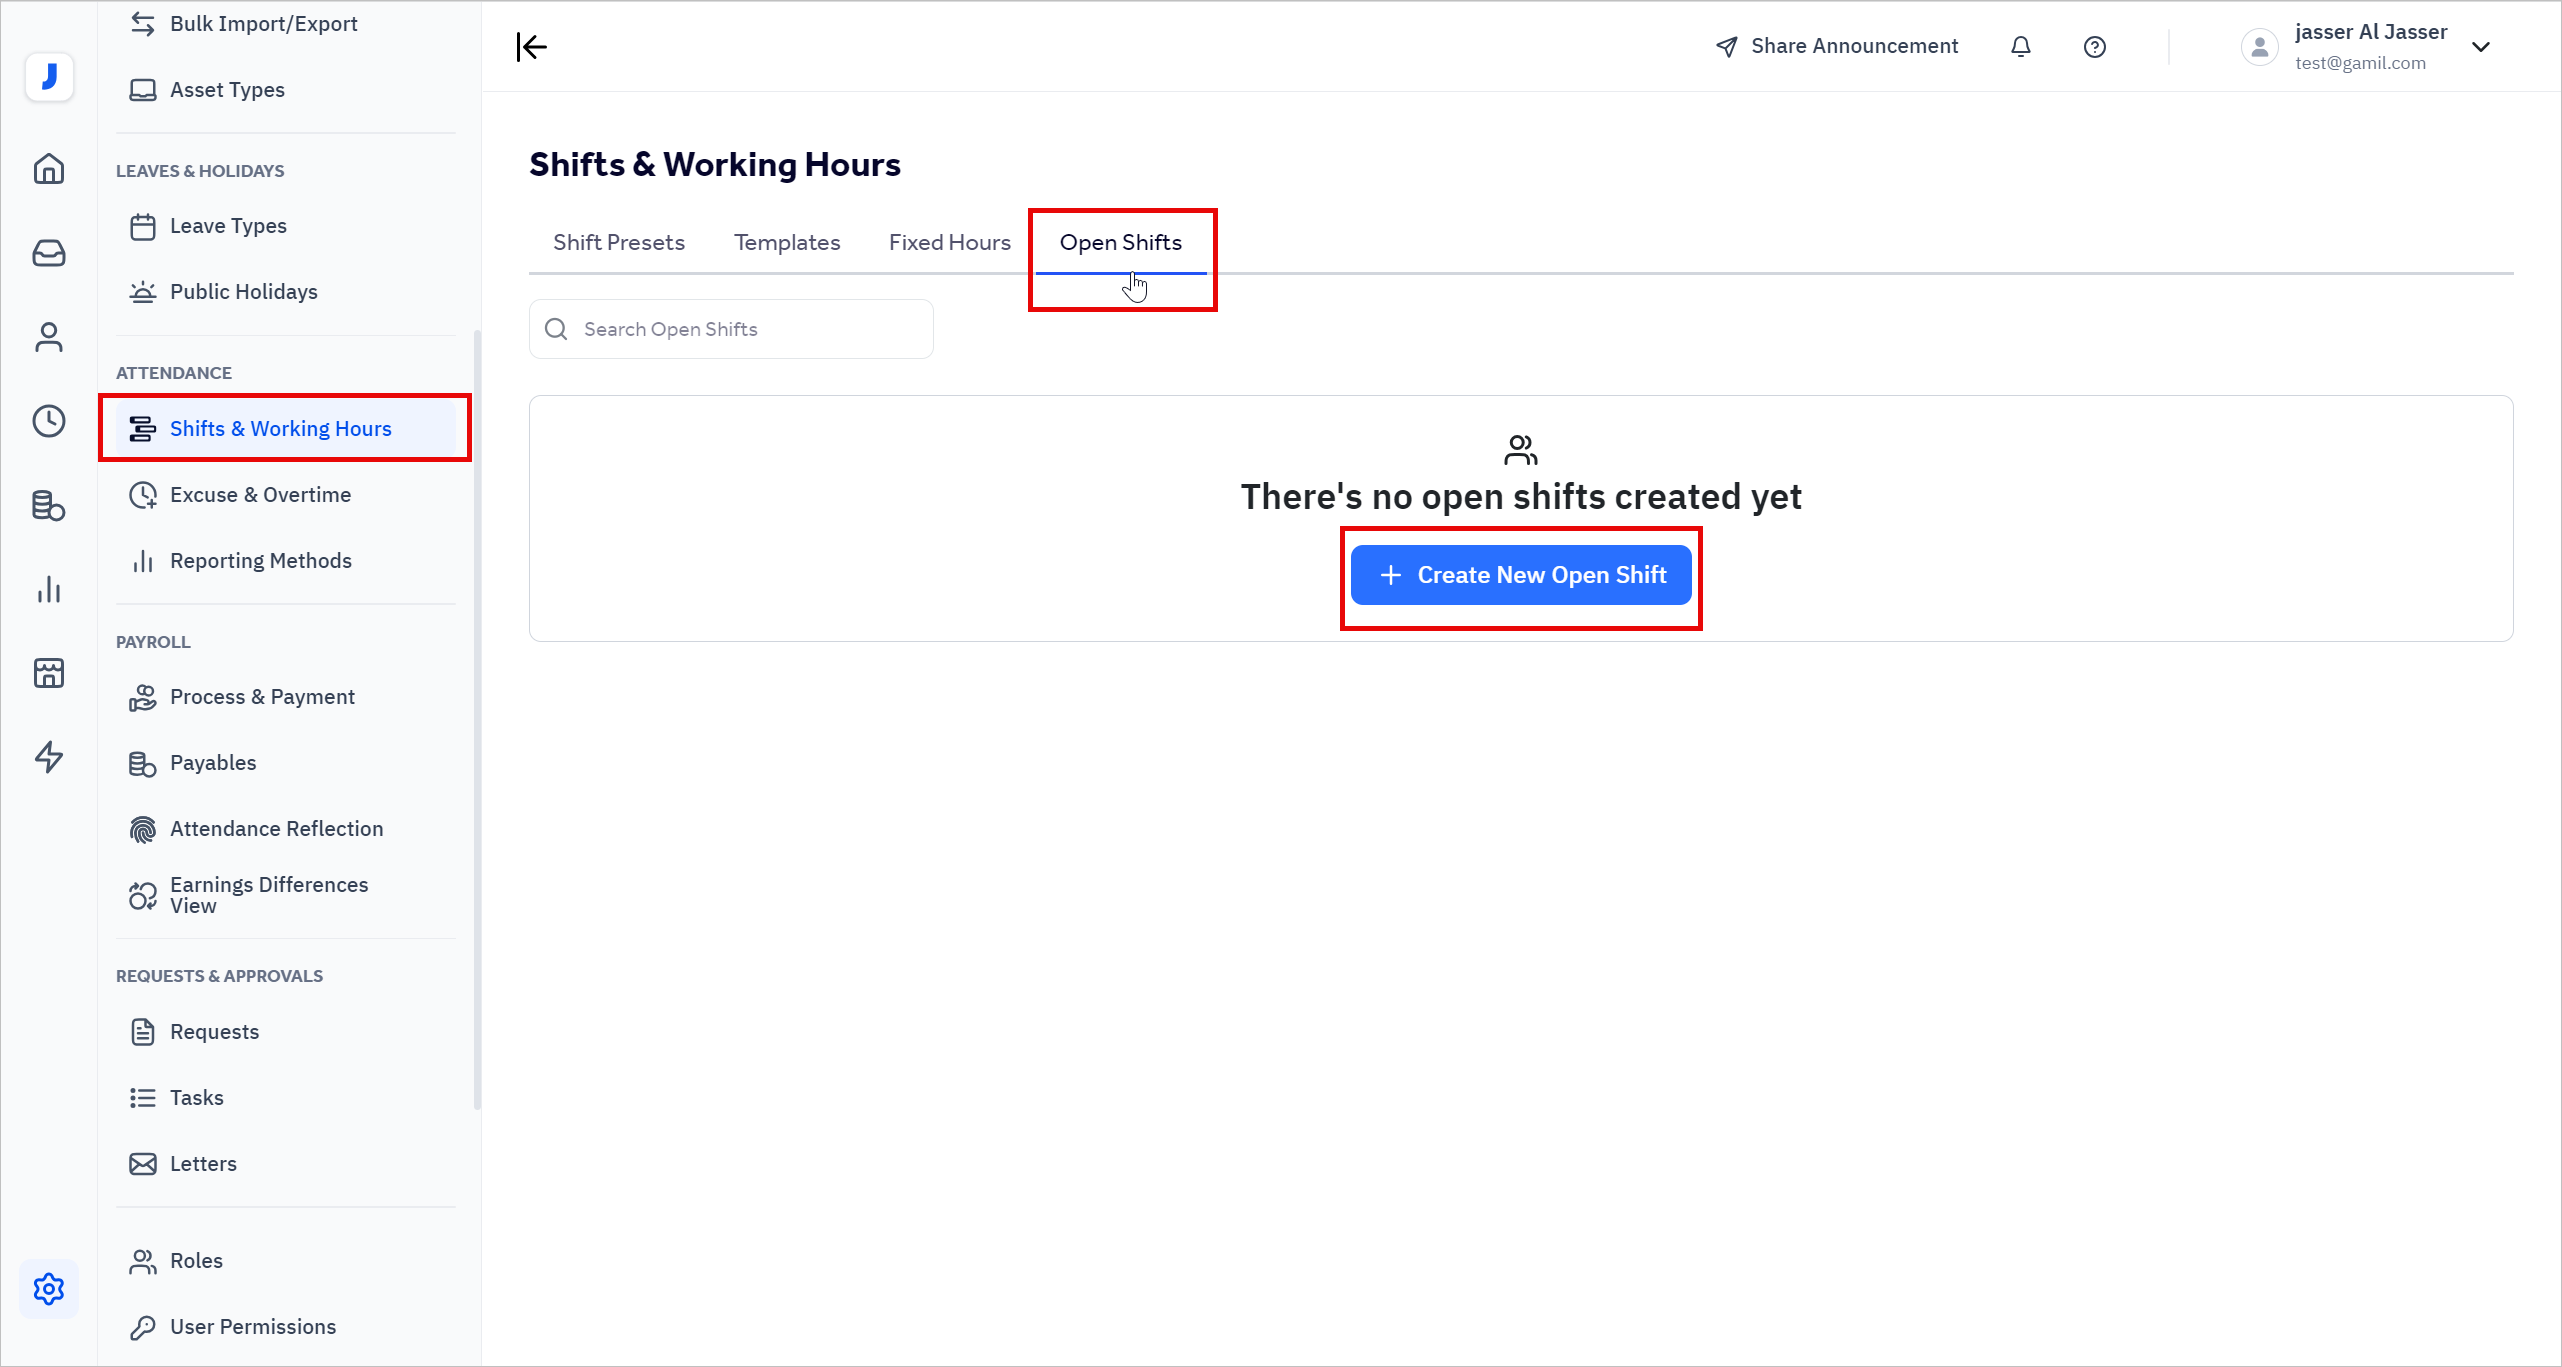The image size is (2562, 1367).
Task: Open the Analytics bar chart icon
Action: [x=48, y=589]
